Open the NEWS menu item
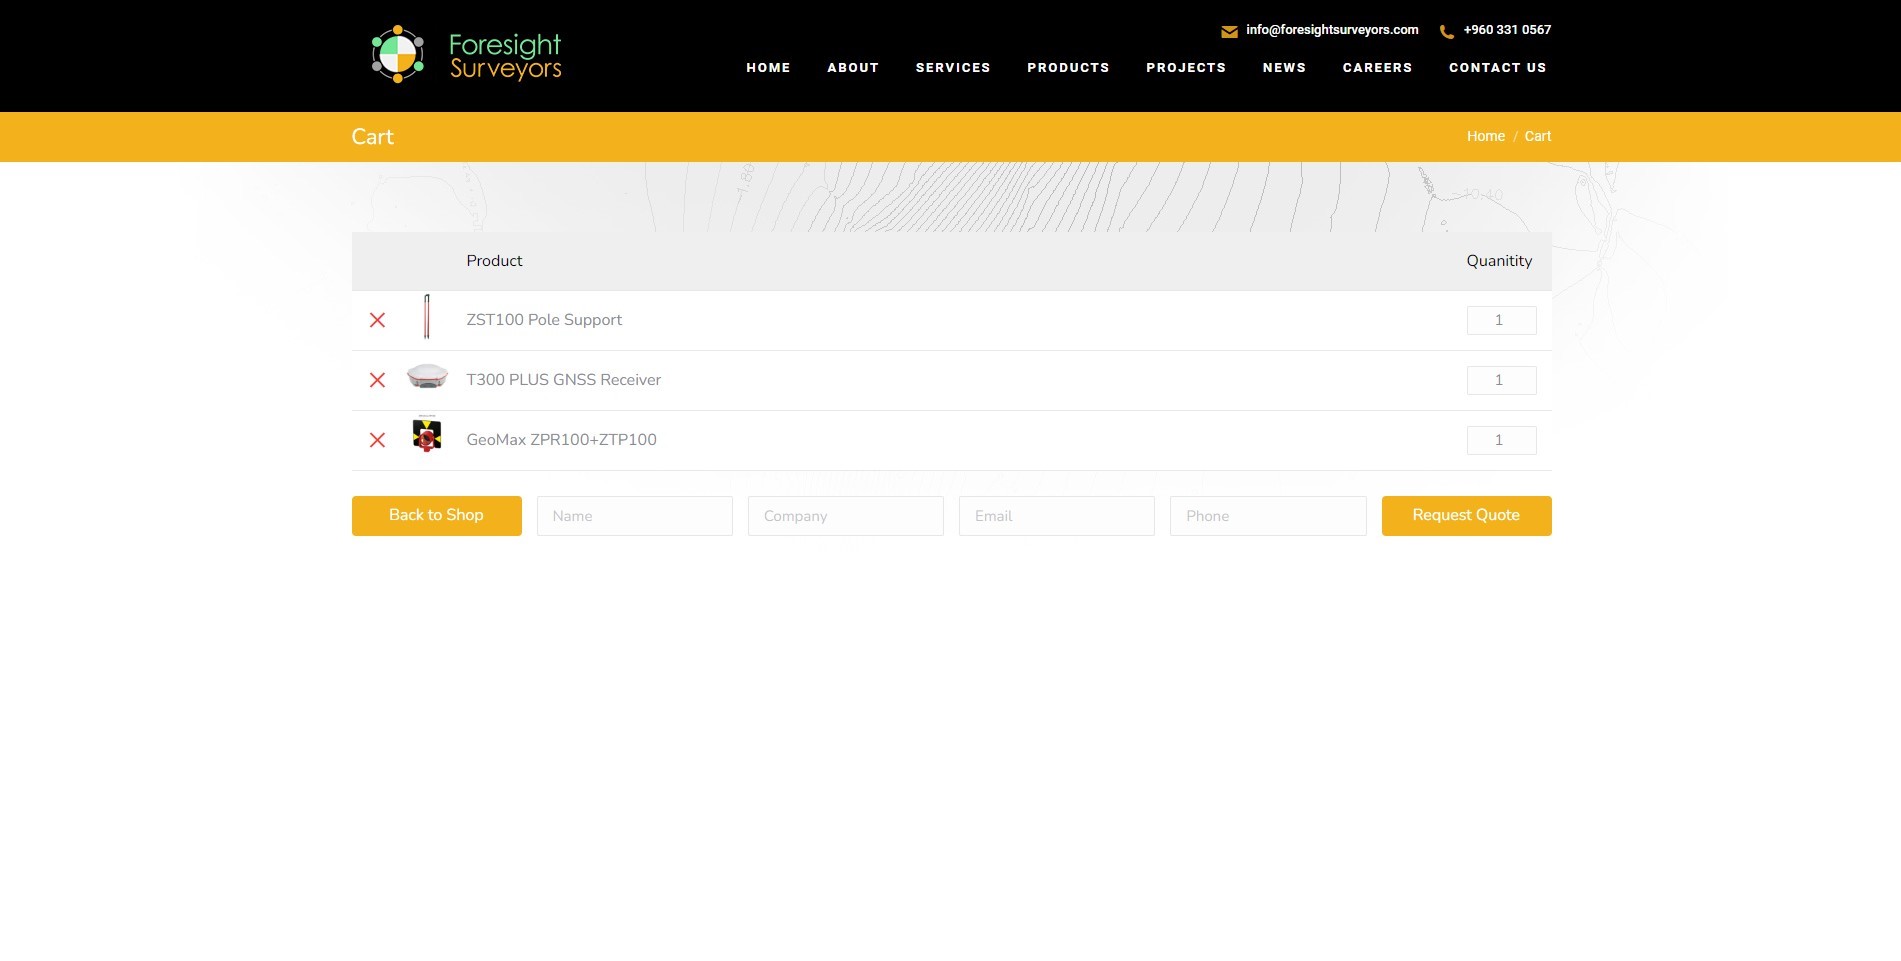1901x961 pixels. point(1284,68)
